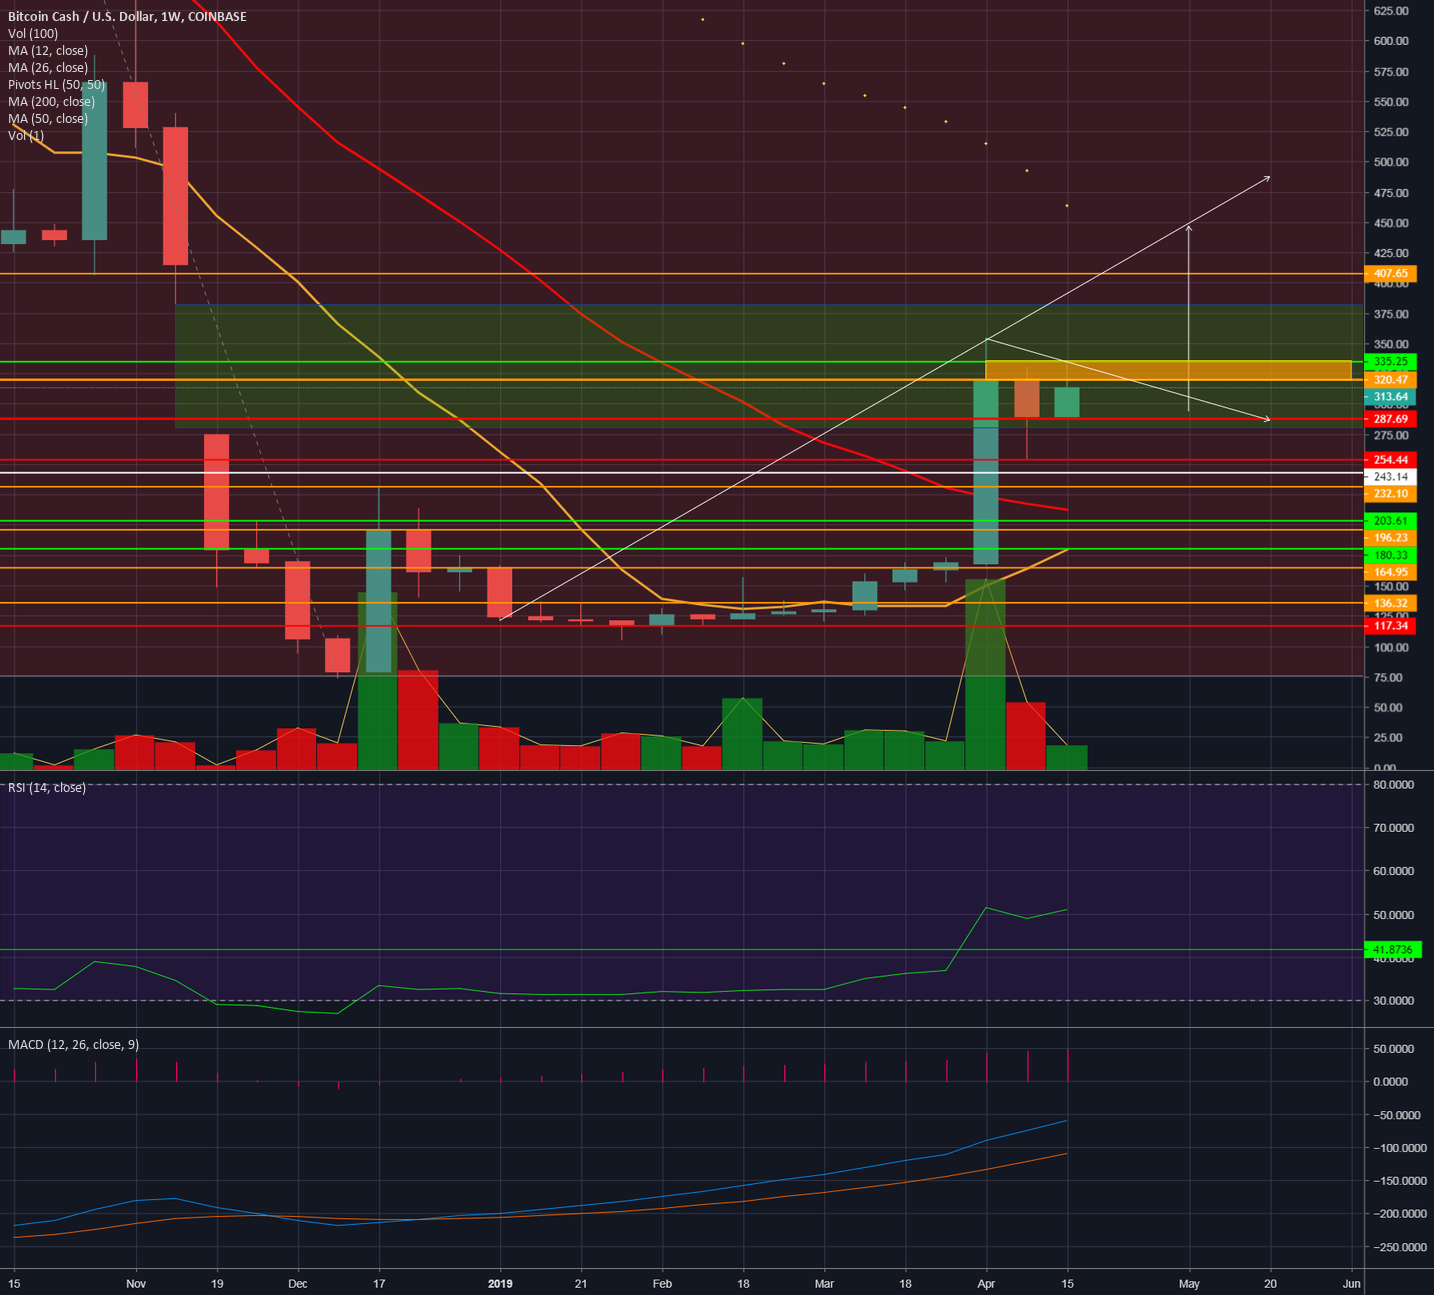Click the green 335.25 price level label
This screenshot has width=1434, height=1295.
click(x=1392, y=361)
